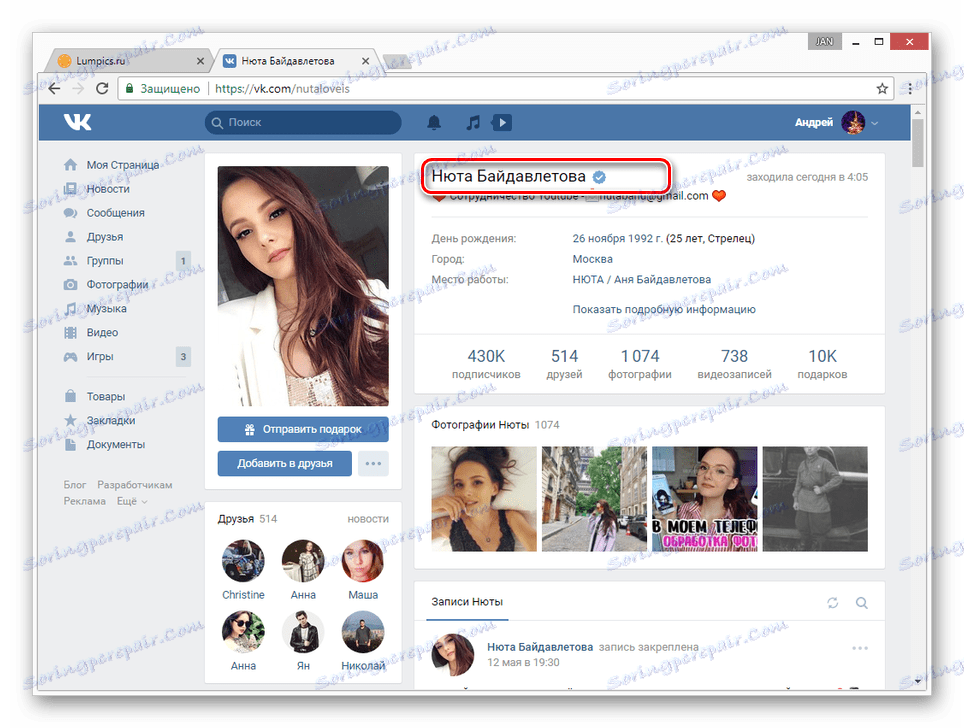Expand account dropdown arrow next to Андрей
Viewport: 964px width, 728px height.
pos(875,123)
